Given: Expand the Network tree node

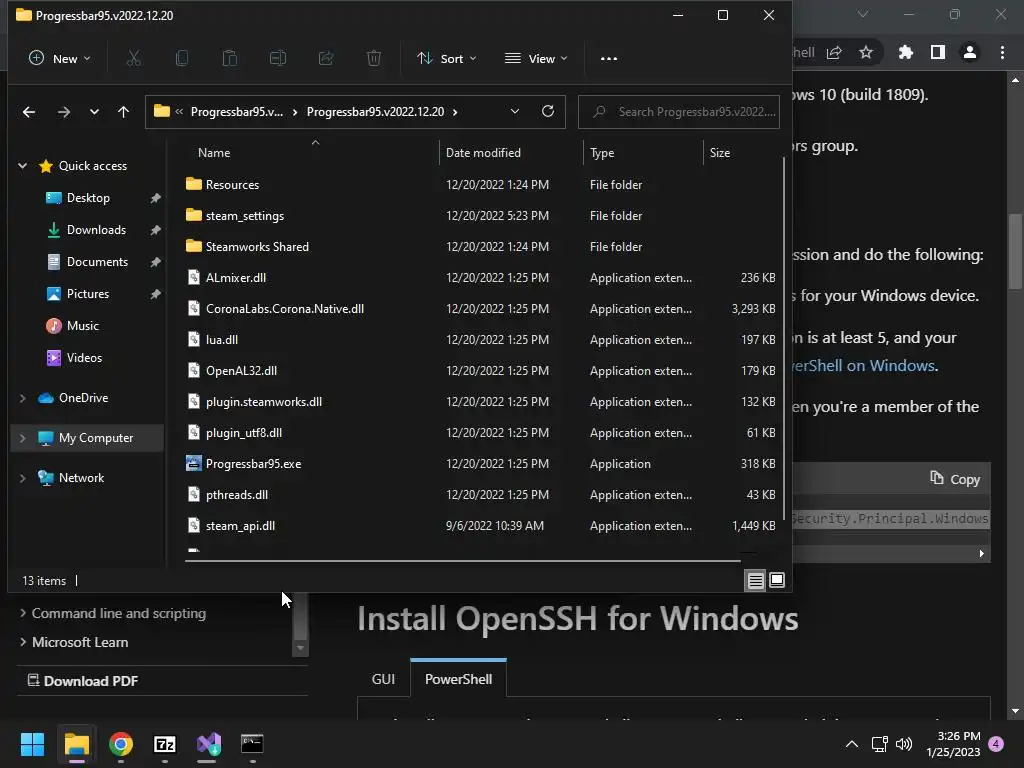Looking at the screenshot, I should point(23,478).
